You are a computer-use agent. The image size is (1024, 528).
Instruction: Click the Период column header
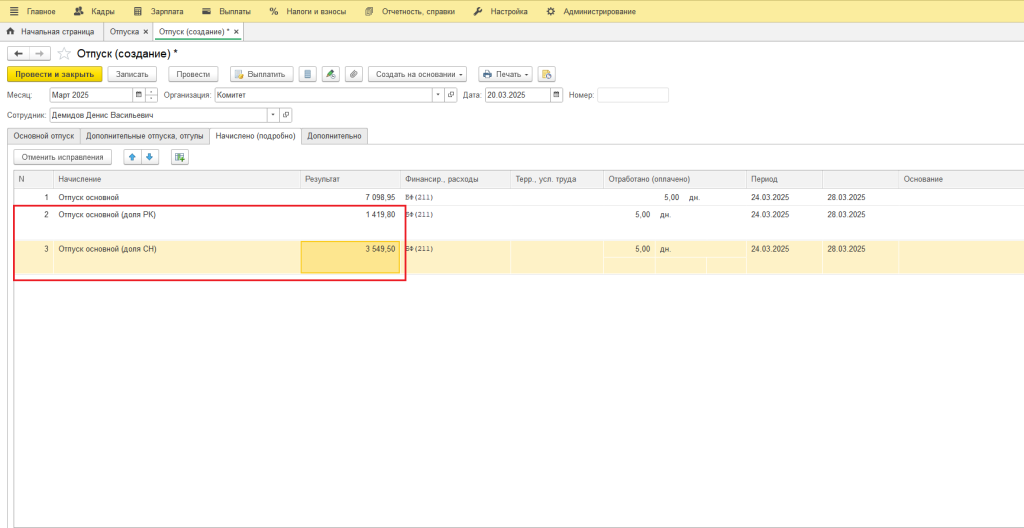(x=784, y=179)
